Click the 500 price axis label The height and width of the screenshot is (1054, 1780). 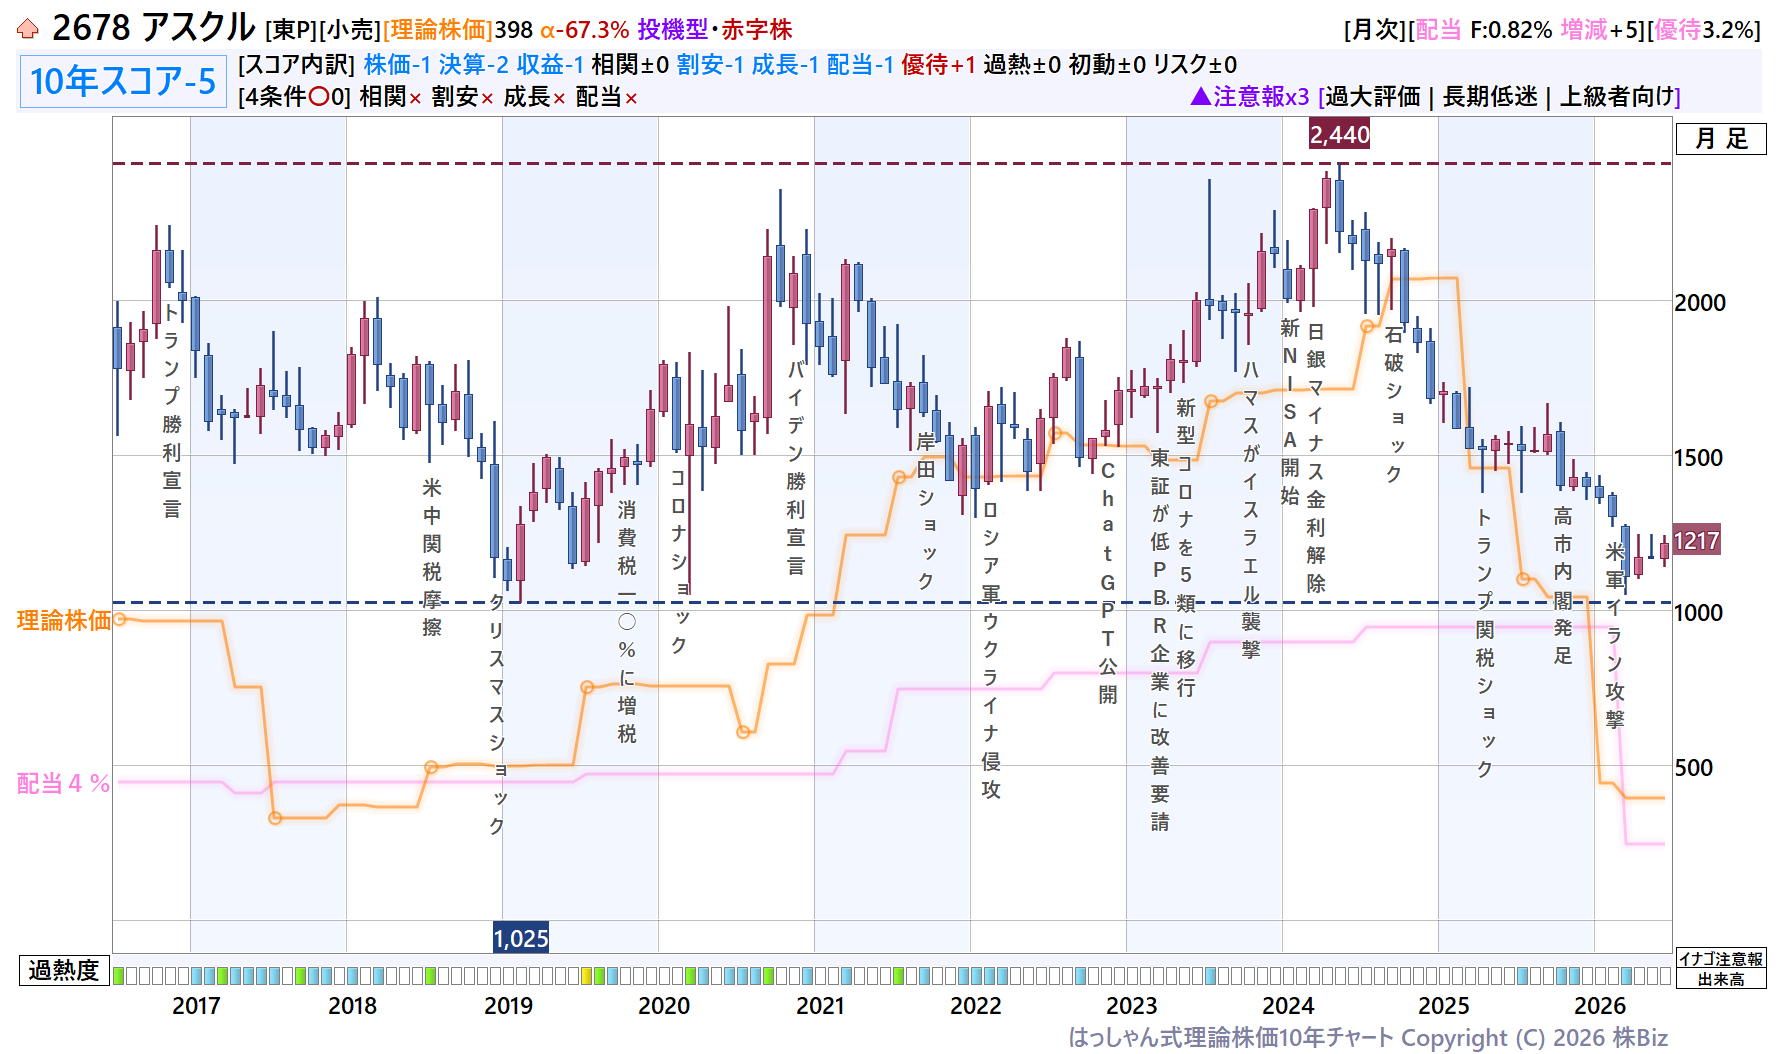[1694, 768]
